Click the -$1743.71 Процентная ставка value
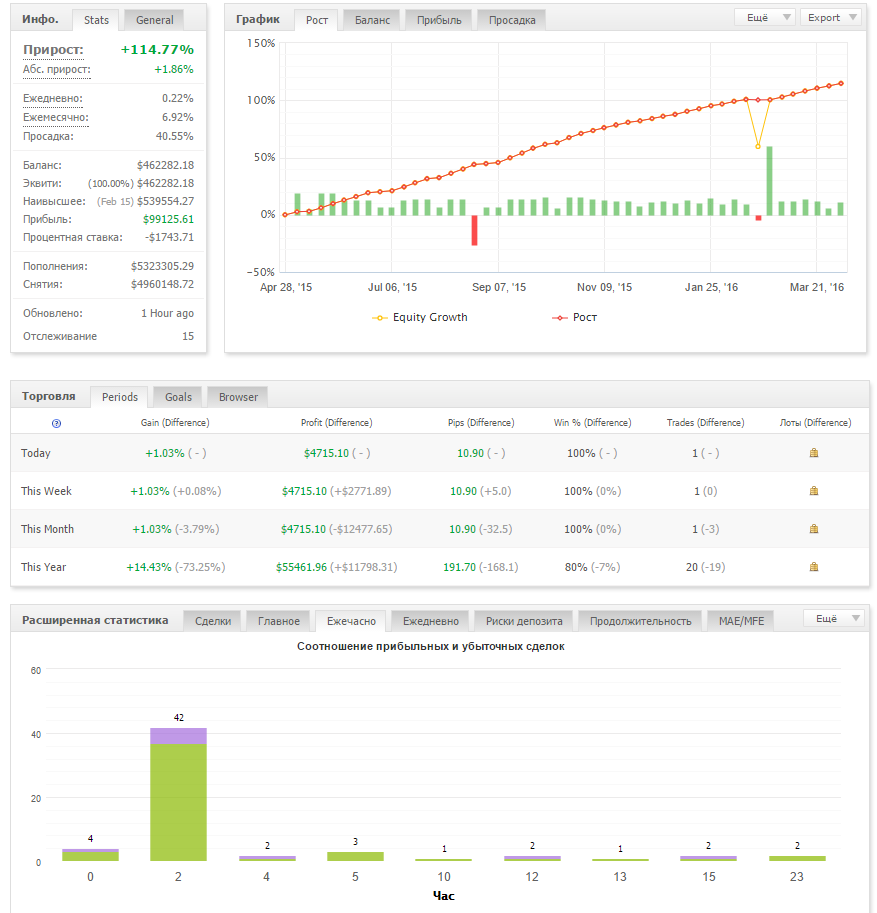 169,238
